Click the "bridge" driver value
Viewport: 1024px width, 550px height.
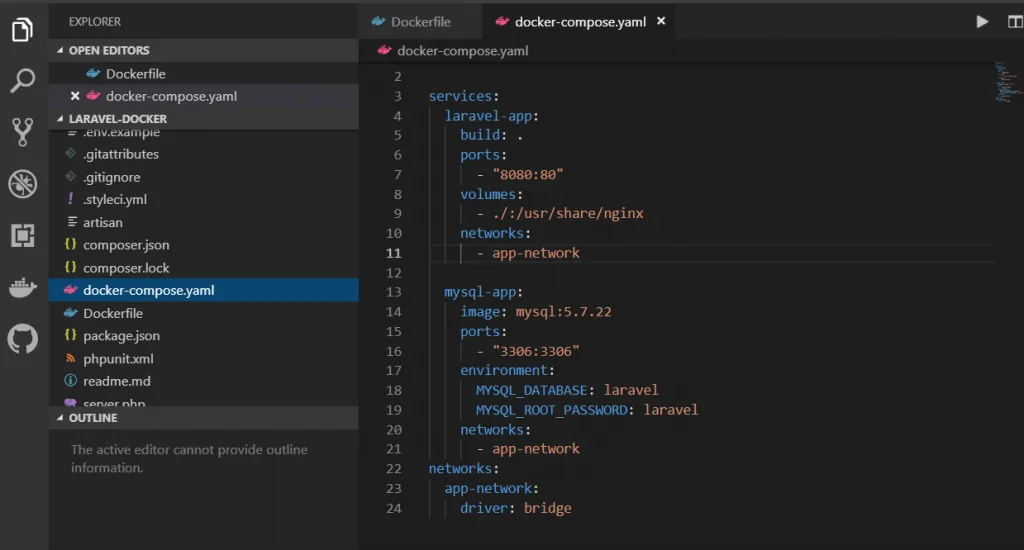(547, 508)
